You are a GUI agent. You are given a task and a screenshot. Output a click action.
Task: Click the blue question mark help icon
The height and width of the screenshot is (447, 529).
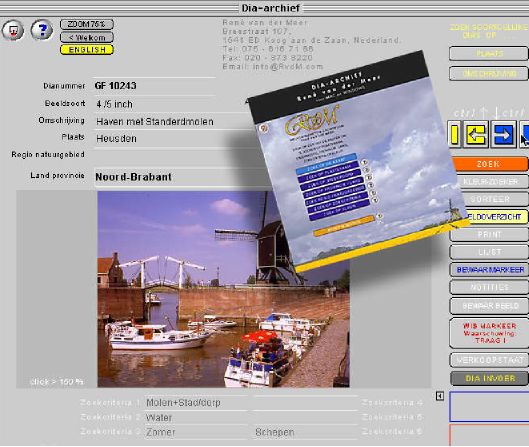click(41, 30)
